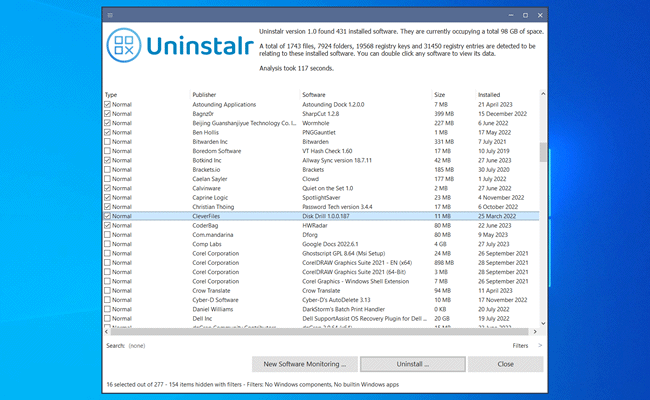Select the Password Tech version 3.4.4 entry

[x=337, y=207]
